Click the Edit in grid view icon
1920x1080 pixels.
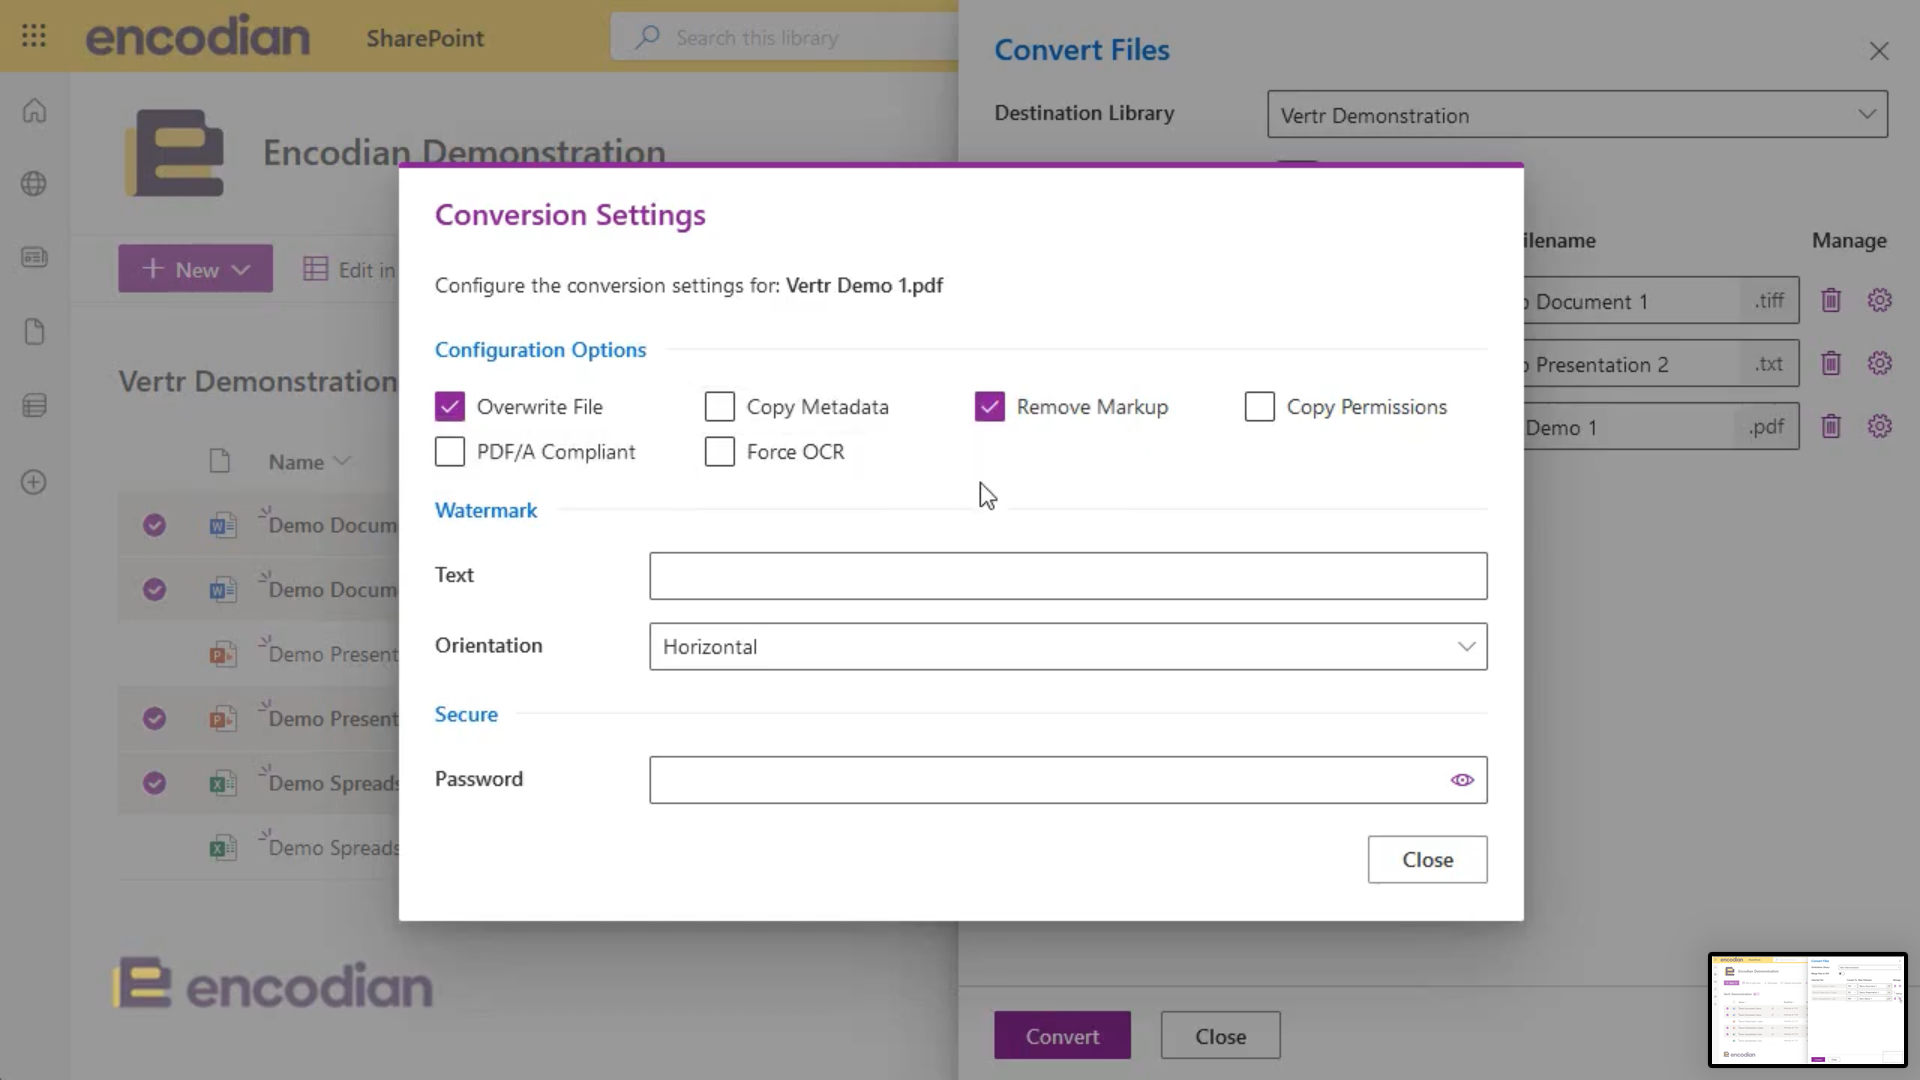point(316,269)
